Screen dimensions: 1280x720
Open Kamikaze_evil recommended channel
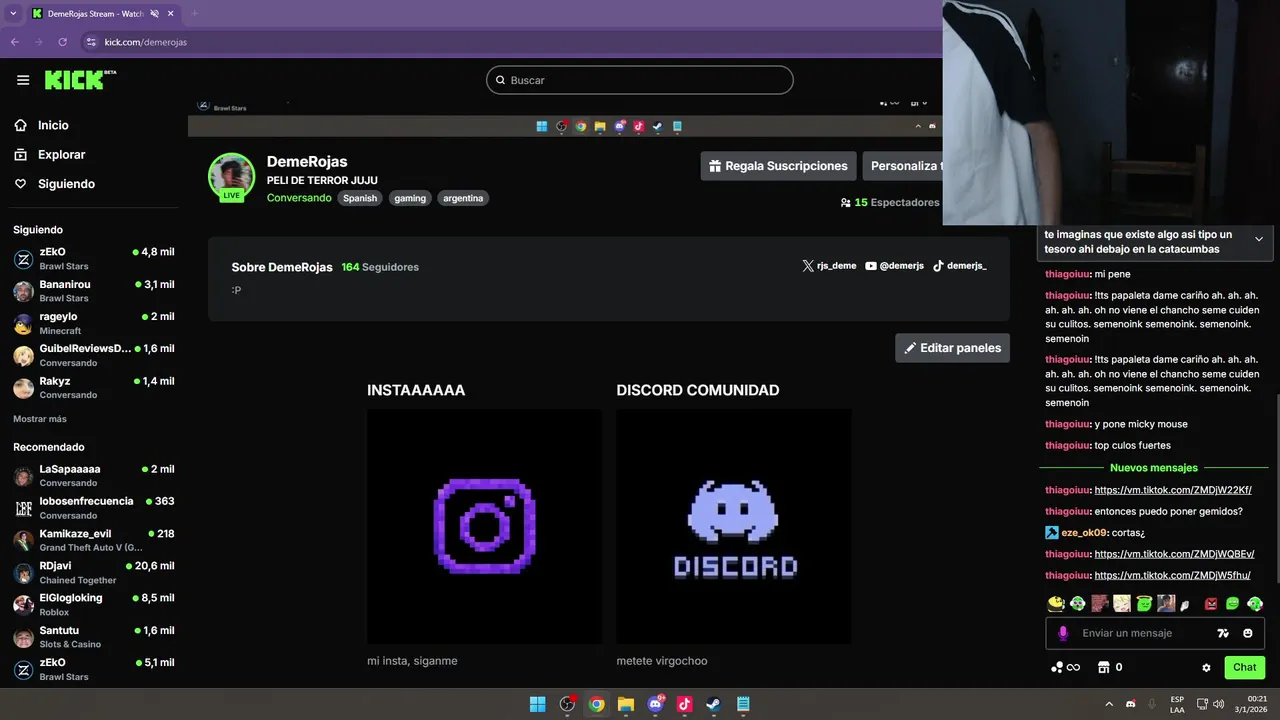click(x=94, y=540)
